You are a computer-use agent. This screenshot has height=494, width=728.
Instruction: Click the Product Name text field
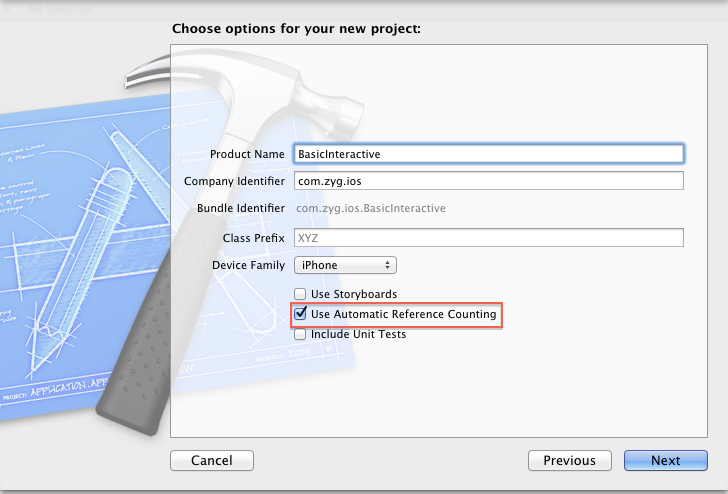[488, 154]
